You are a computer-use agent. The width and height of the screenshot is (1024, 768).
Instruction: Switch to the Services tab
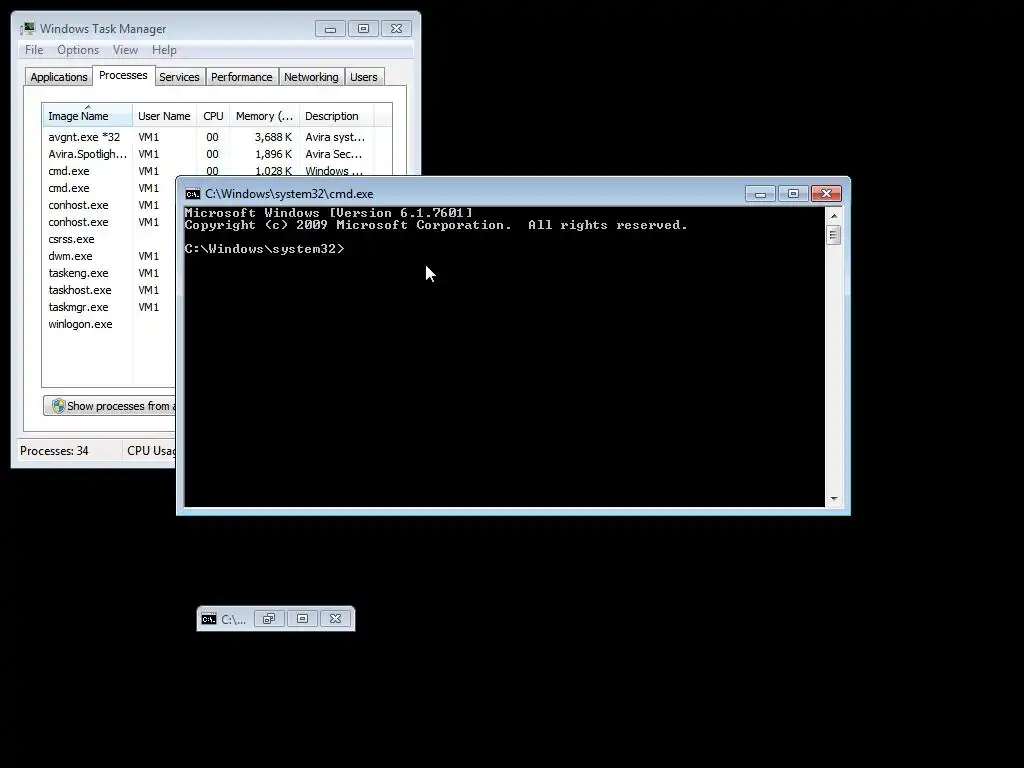(180, 77)
